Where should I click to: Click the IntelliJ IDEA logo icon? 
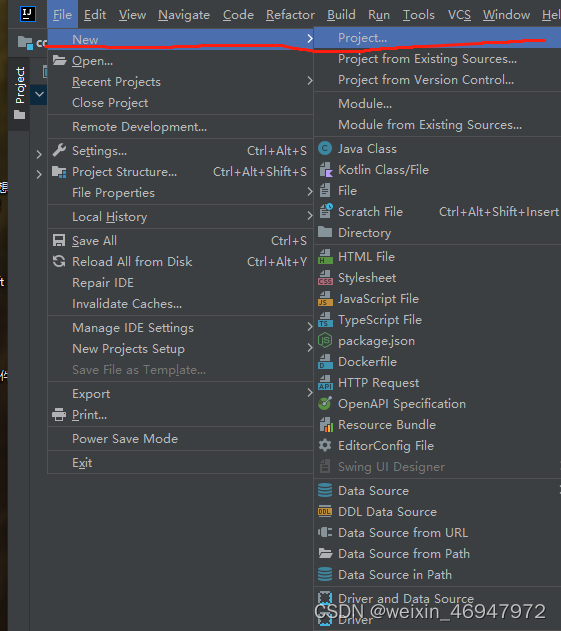click(28, 14)
